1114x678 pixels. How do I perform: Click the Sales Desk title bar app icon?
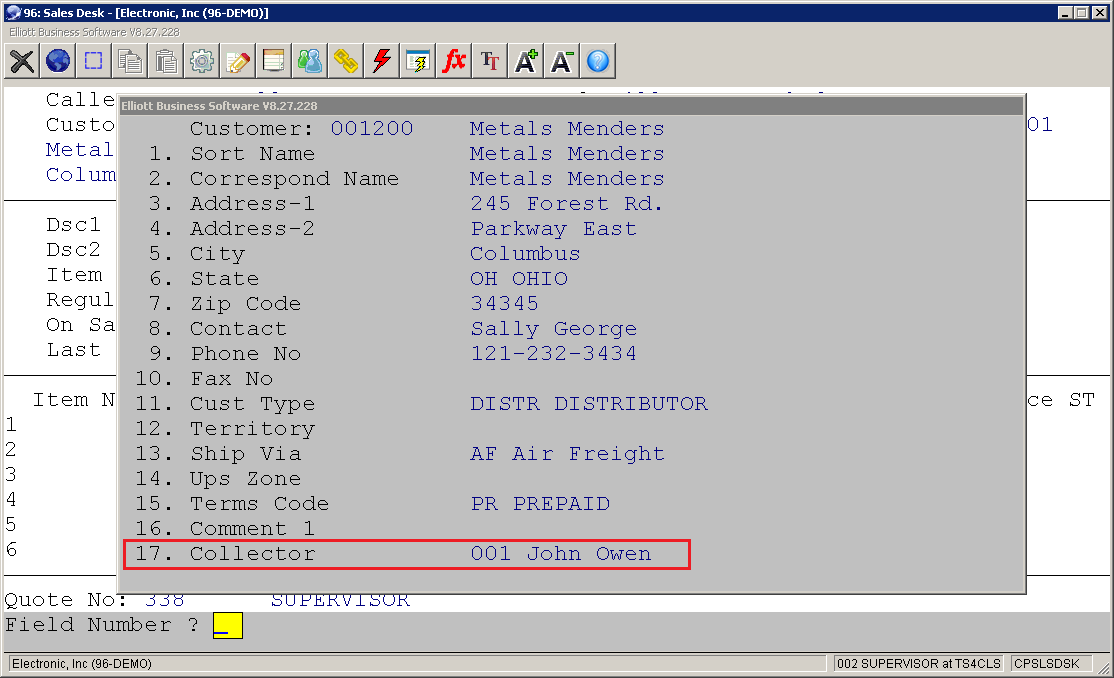(x=13, y=12)
